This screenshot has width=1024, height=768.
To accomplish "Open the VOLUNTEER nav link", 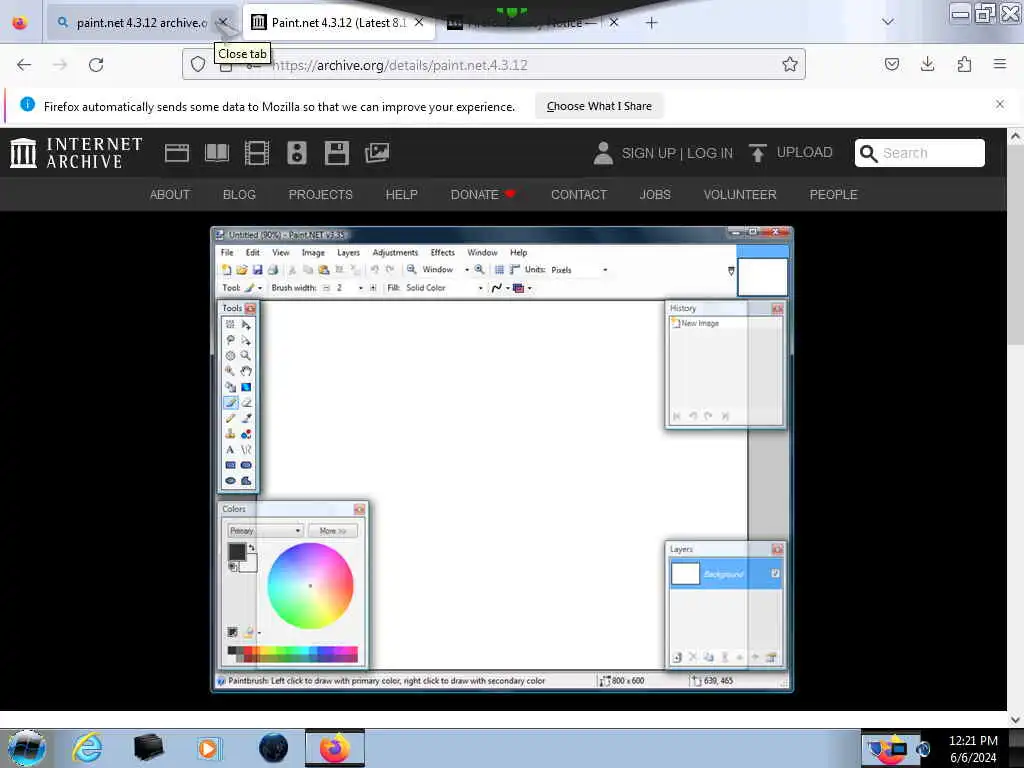I will (740, 195).
